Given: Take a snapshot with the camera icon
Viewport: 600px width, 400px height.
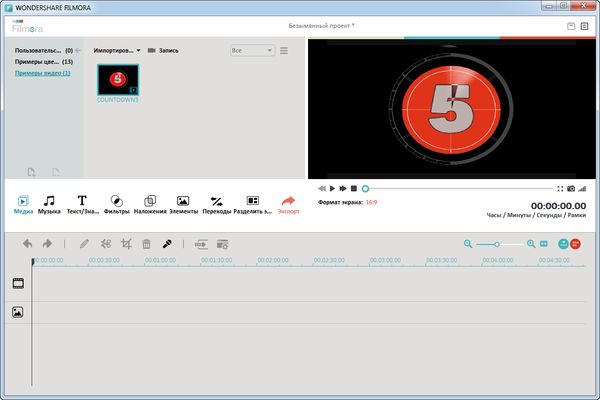Looking at the screenshot, I should coord(571,188).
